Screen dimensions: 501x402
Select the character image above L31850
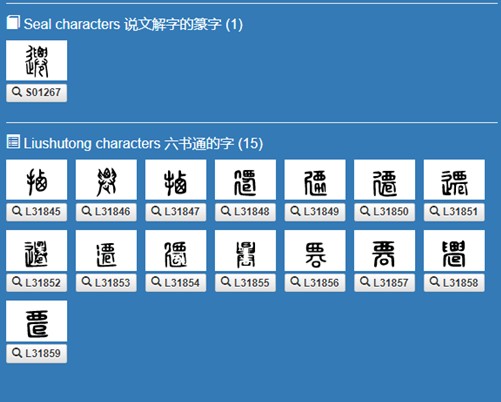(385, 180)
